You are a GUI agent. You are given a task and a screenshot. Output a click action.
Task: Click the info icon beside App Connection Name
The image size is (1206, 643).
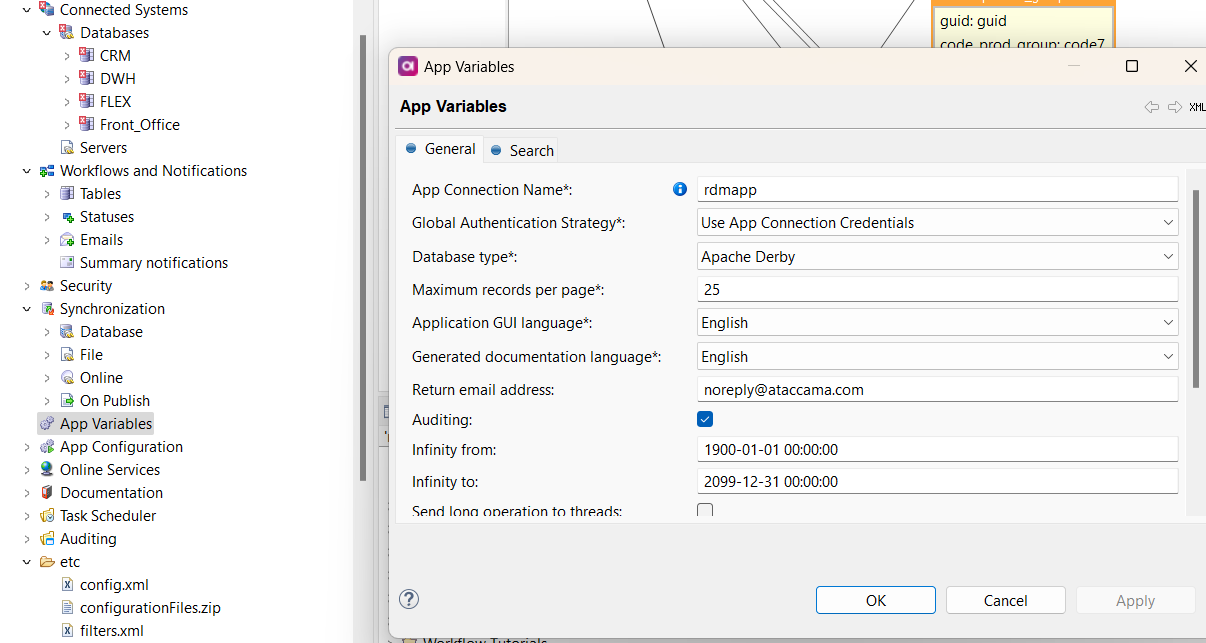pyautogui.click(x=680, y=189)
